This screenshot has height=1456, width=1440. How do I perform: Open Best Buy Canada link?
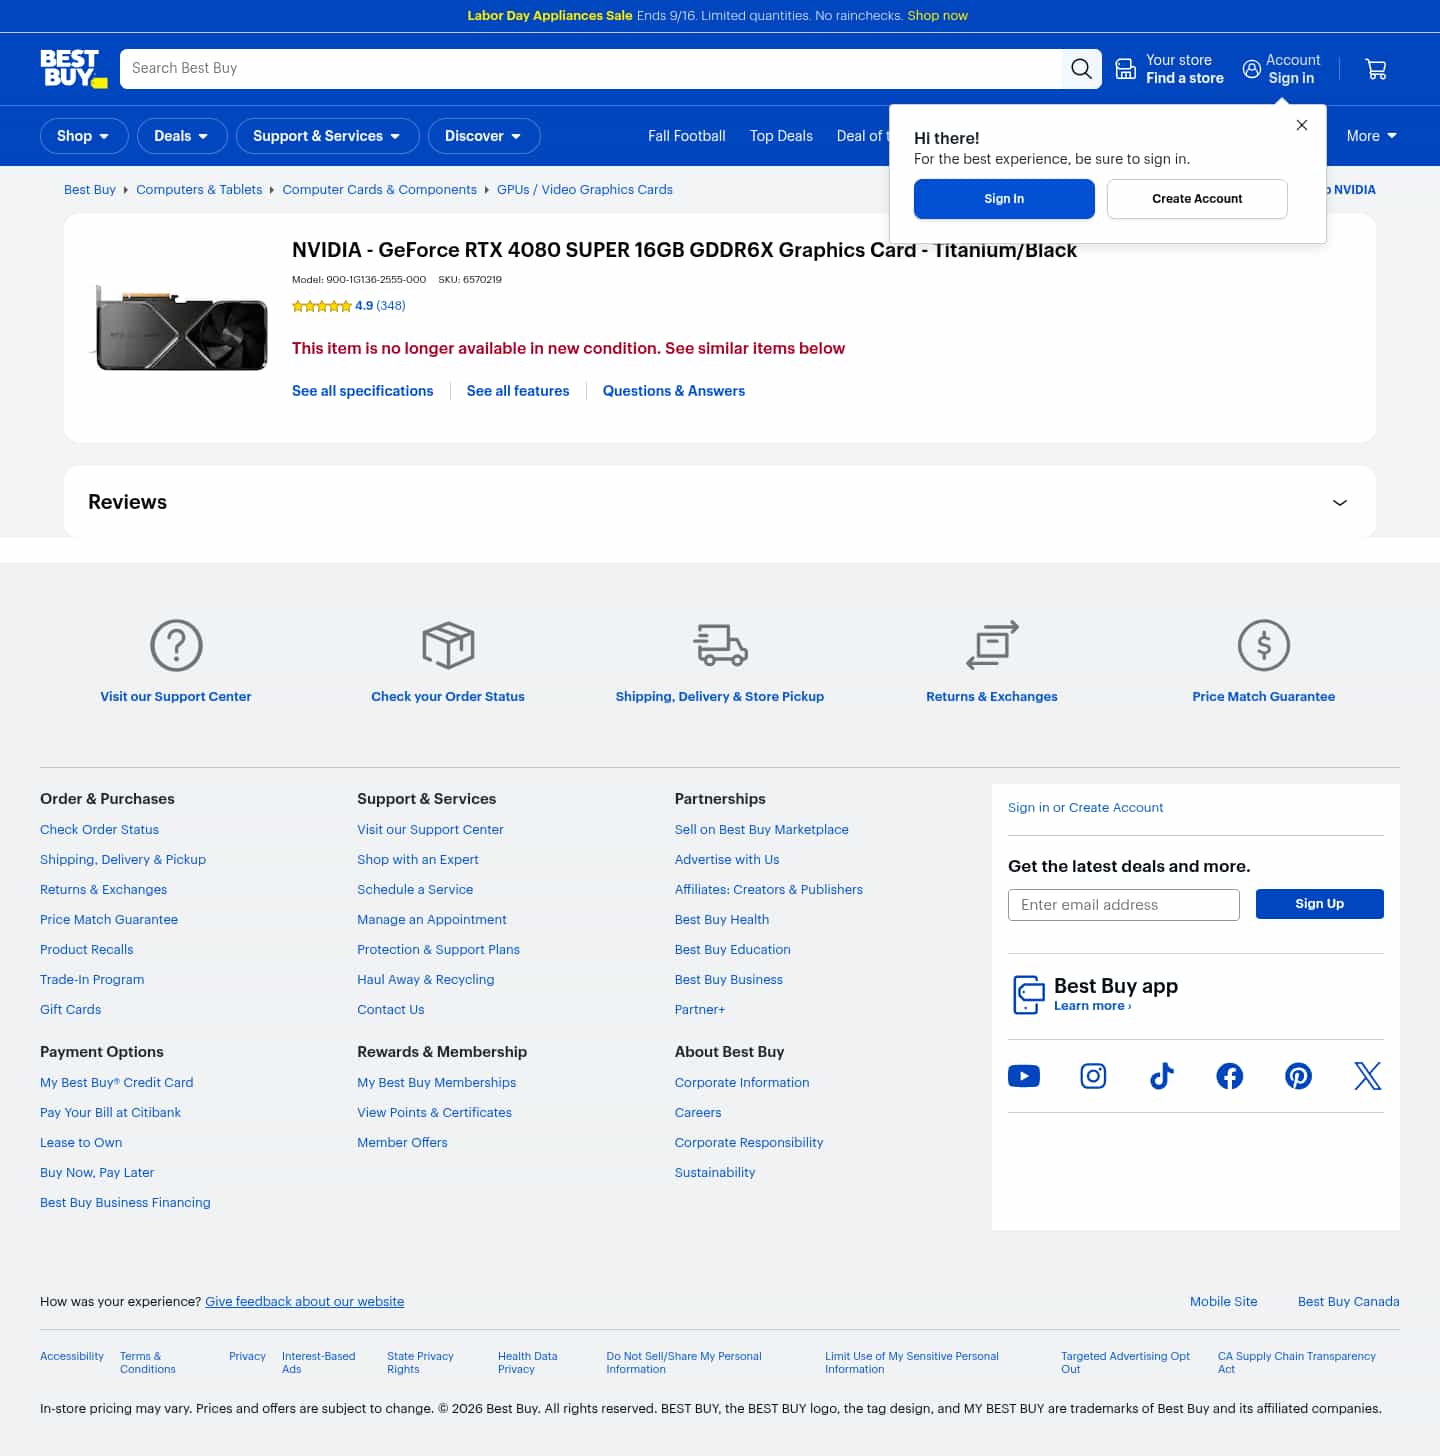[1349, 1302]
